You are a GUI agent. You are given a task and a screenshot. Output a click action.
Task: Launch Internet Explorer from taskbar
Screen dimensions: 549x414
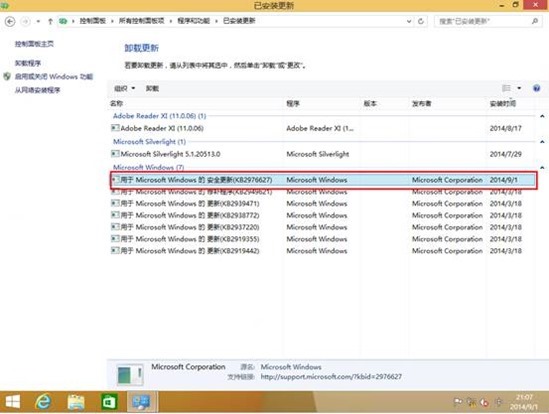click(x=43, y=402)
